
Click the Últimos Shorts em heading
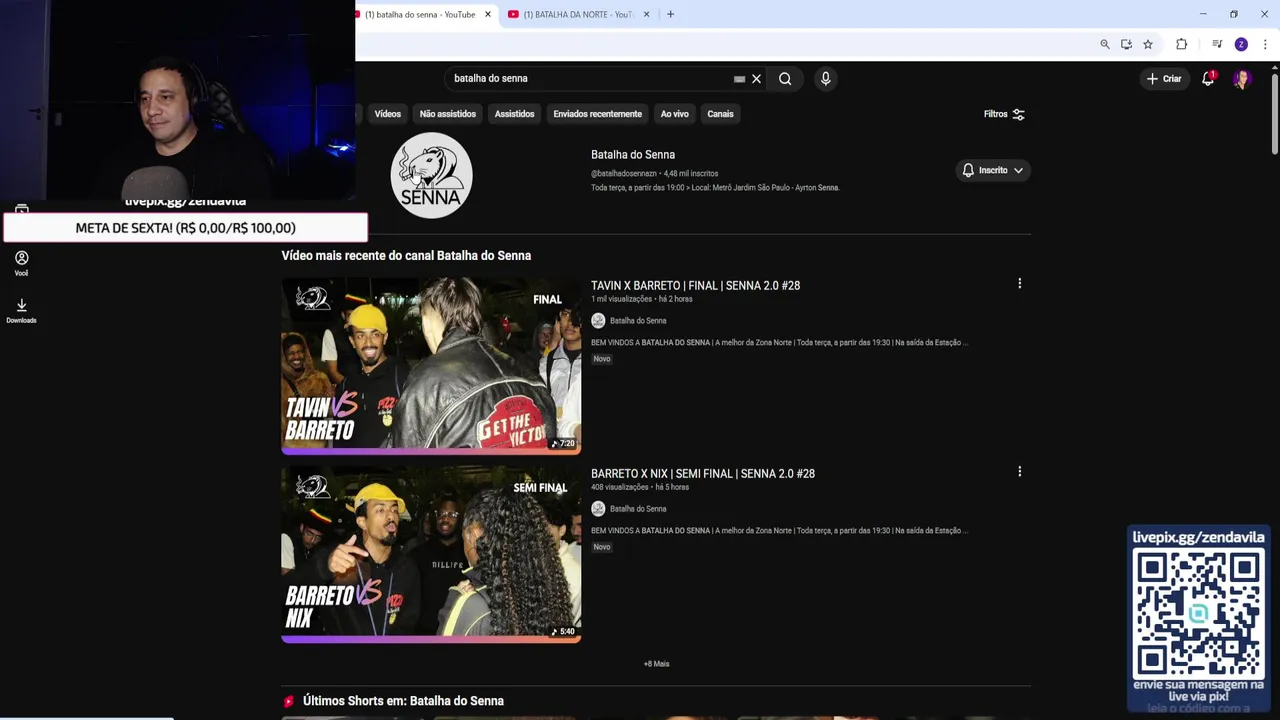403,701
